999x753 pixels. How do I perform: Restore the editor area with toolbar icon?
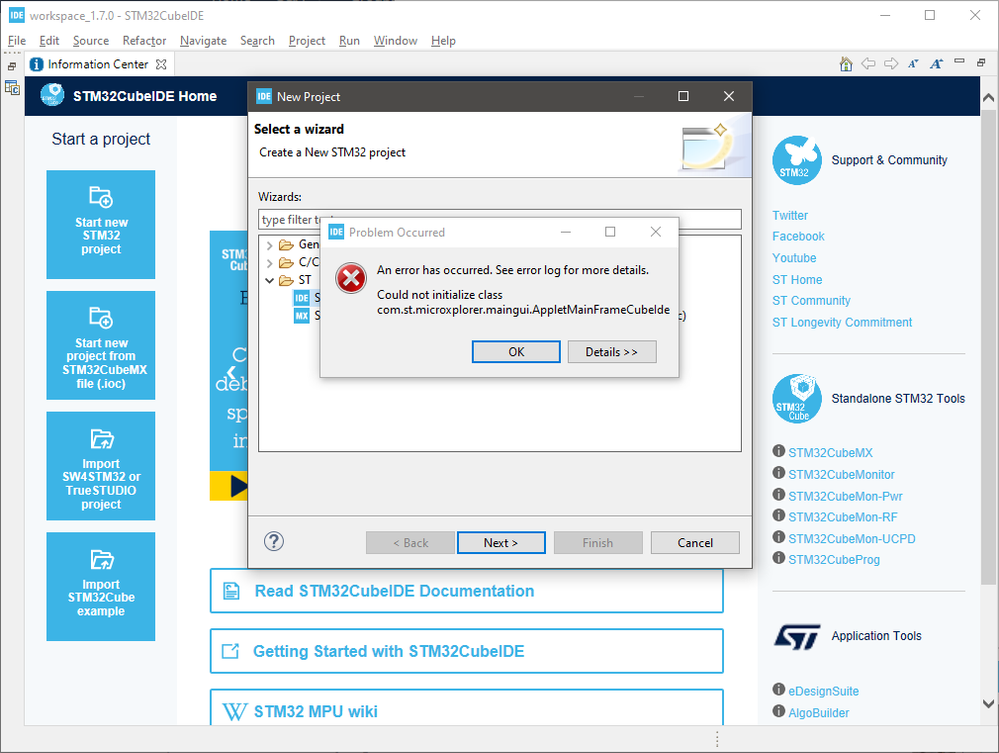coord(981,62)
